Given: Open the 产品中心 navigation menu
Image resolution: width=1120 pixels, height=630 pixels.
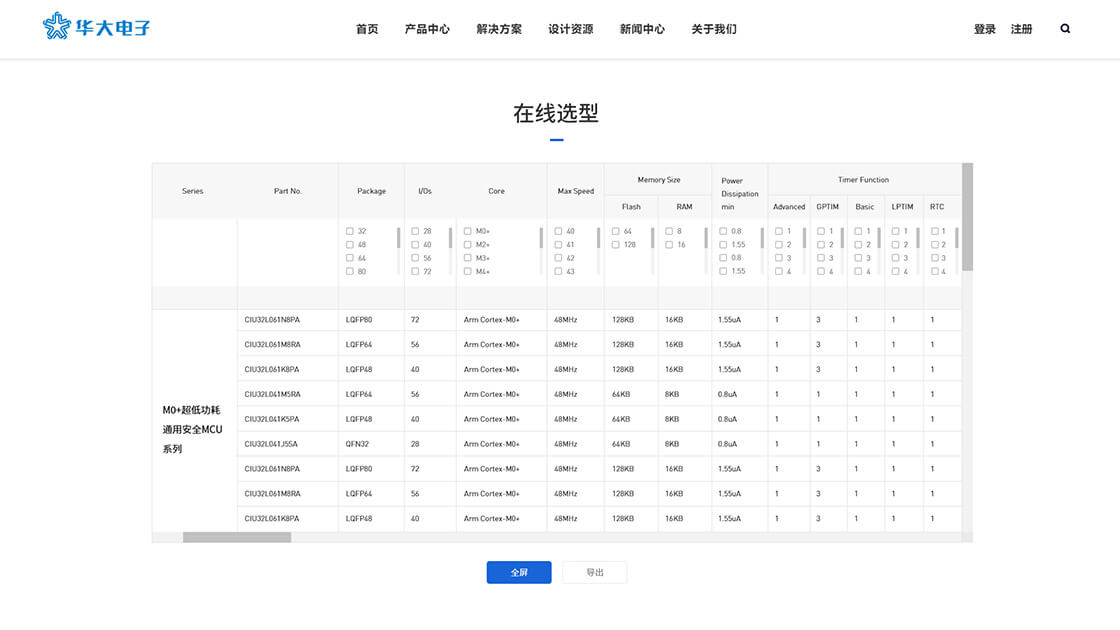Looking at the screenshot, I should point(427,29).
